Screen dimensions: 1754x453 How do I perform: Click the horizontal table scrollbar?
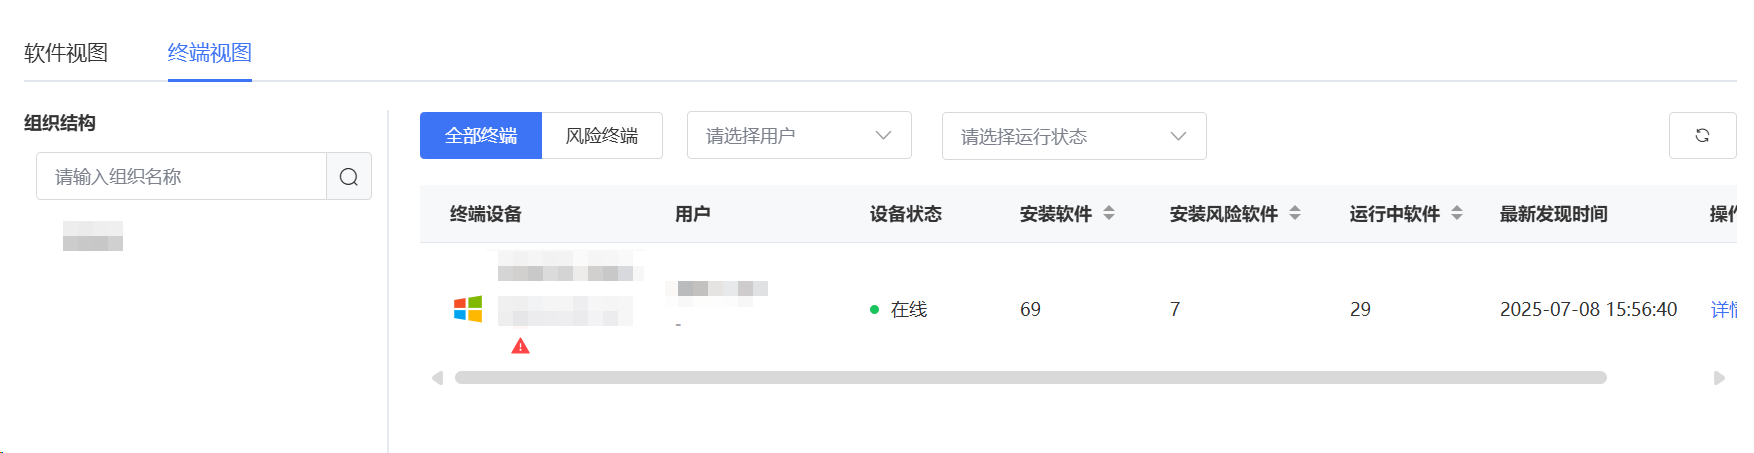coord(1030,378)
